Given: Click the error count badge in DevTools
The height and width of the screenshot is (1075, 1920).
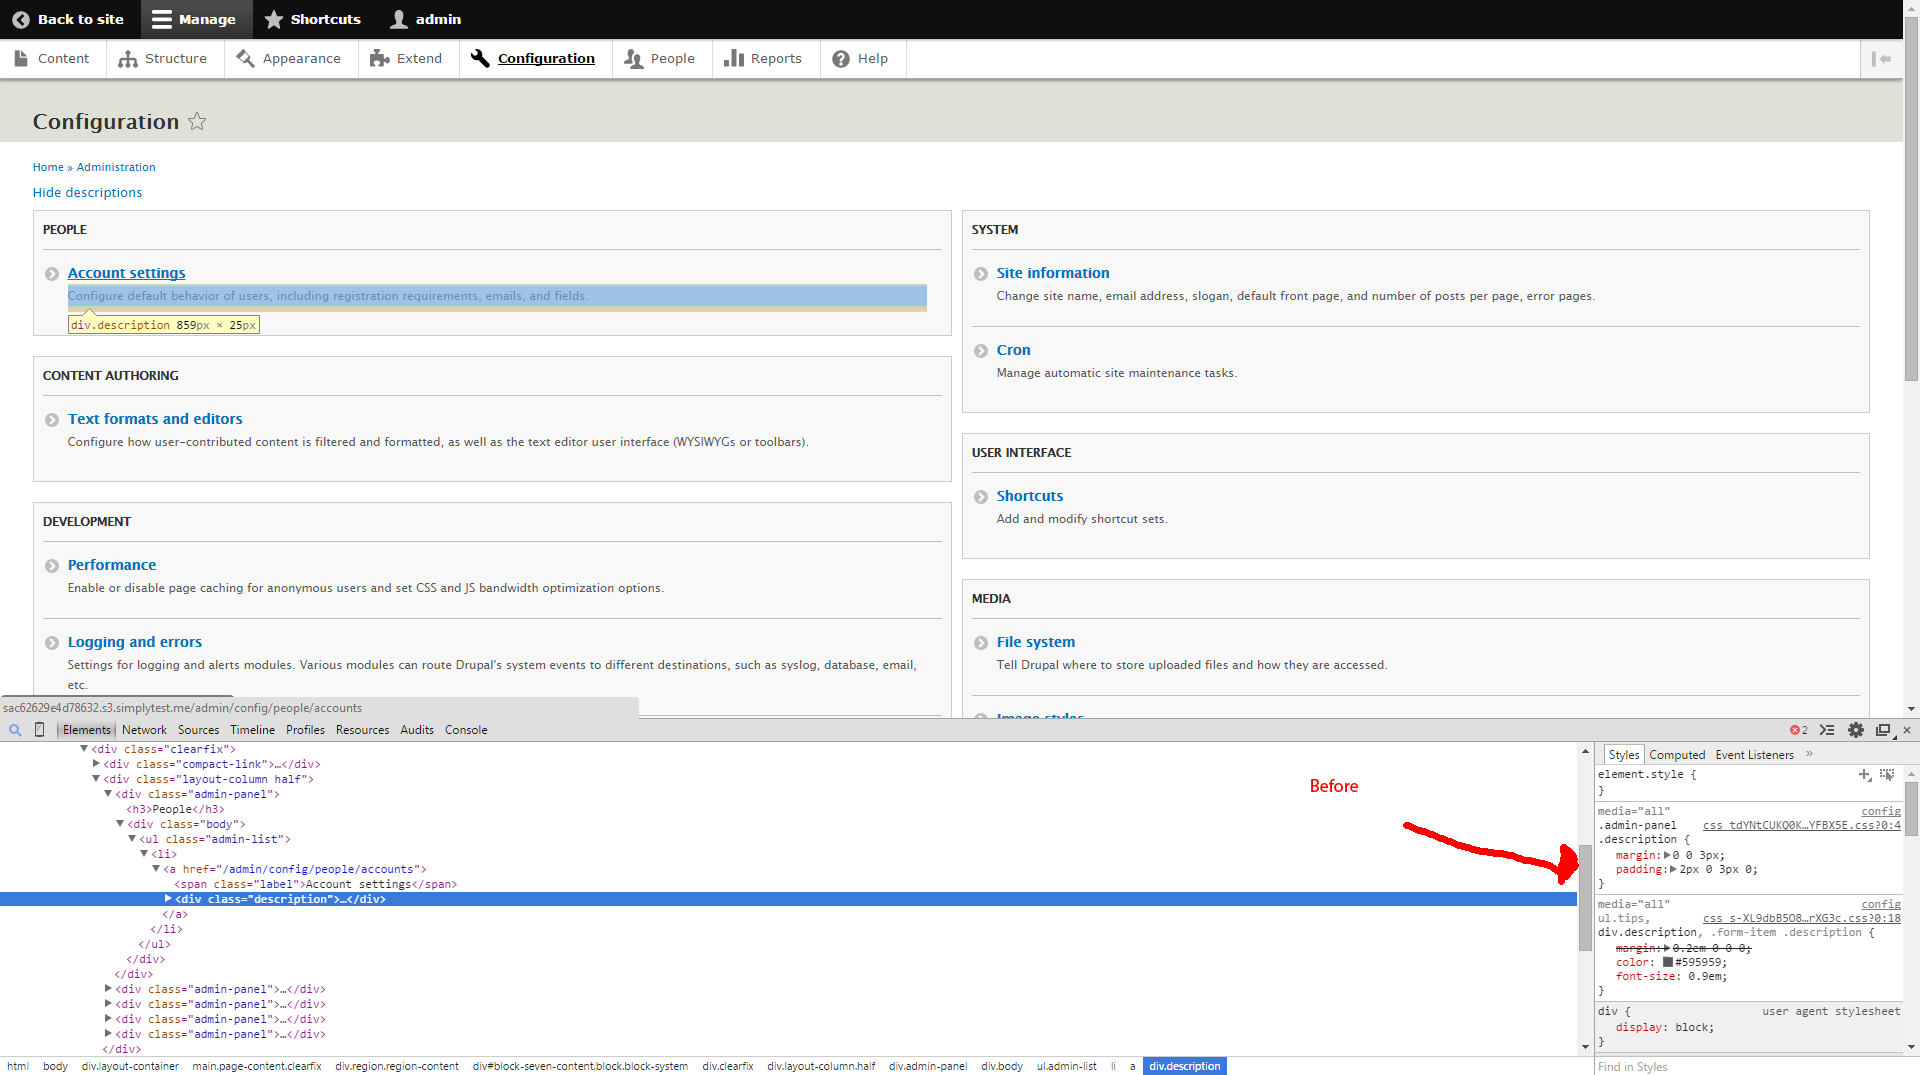Looking at the screenshot, I should [x=1796, y=730].
